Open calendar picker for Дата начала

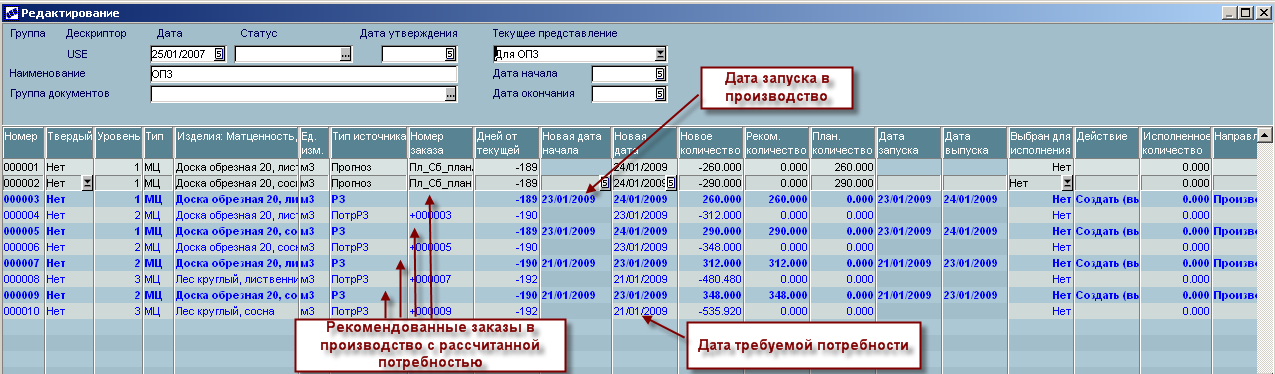(x=660, y=74)
